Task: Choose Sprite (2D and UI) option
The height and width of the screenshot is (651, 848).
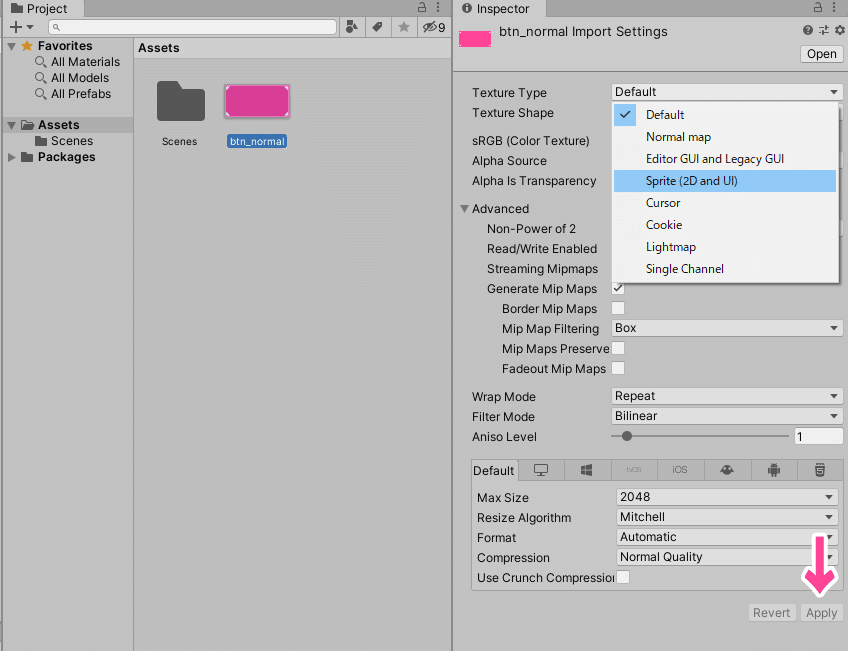Action: click(x=725, y=181)
